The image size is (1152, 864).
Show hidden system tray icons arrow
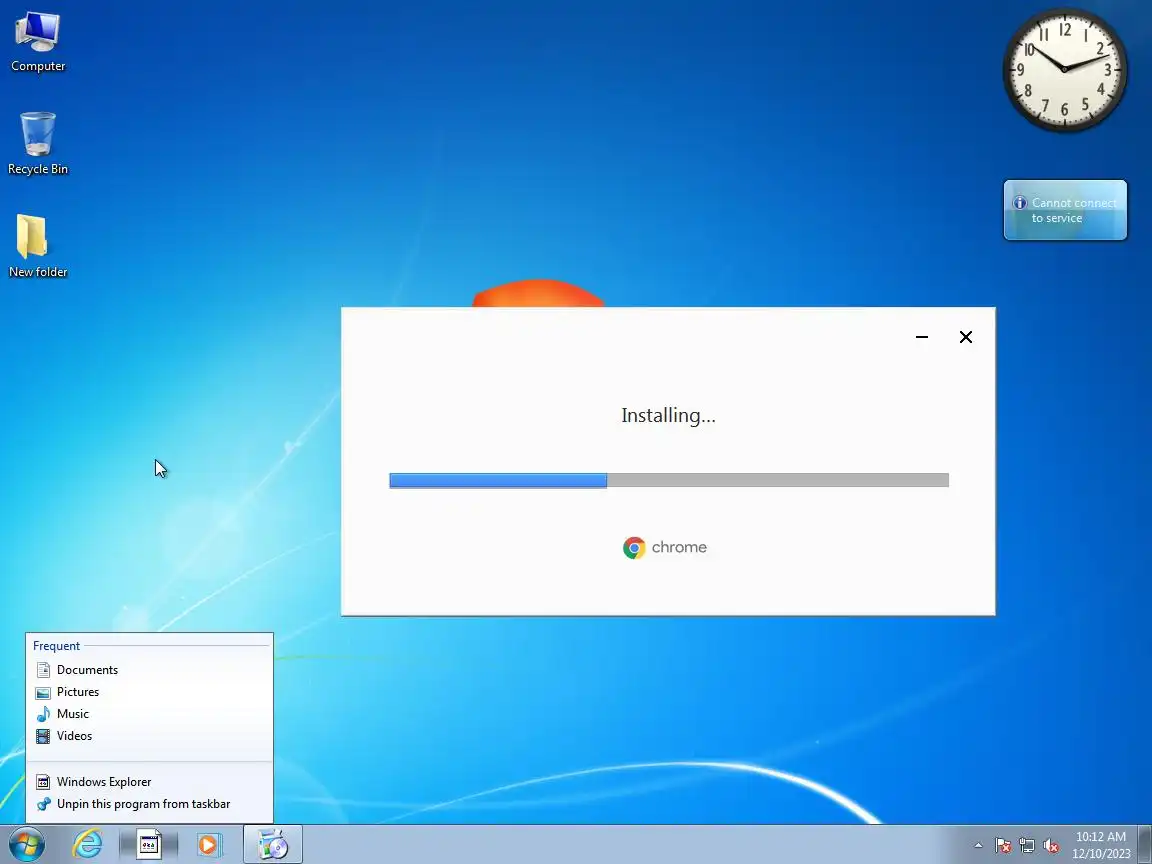(978, 845)
